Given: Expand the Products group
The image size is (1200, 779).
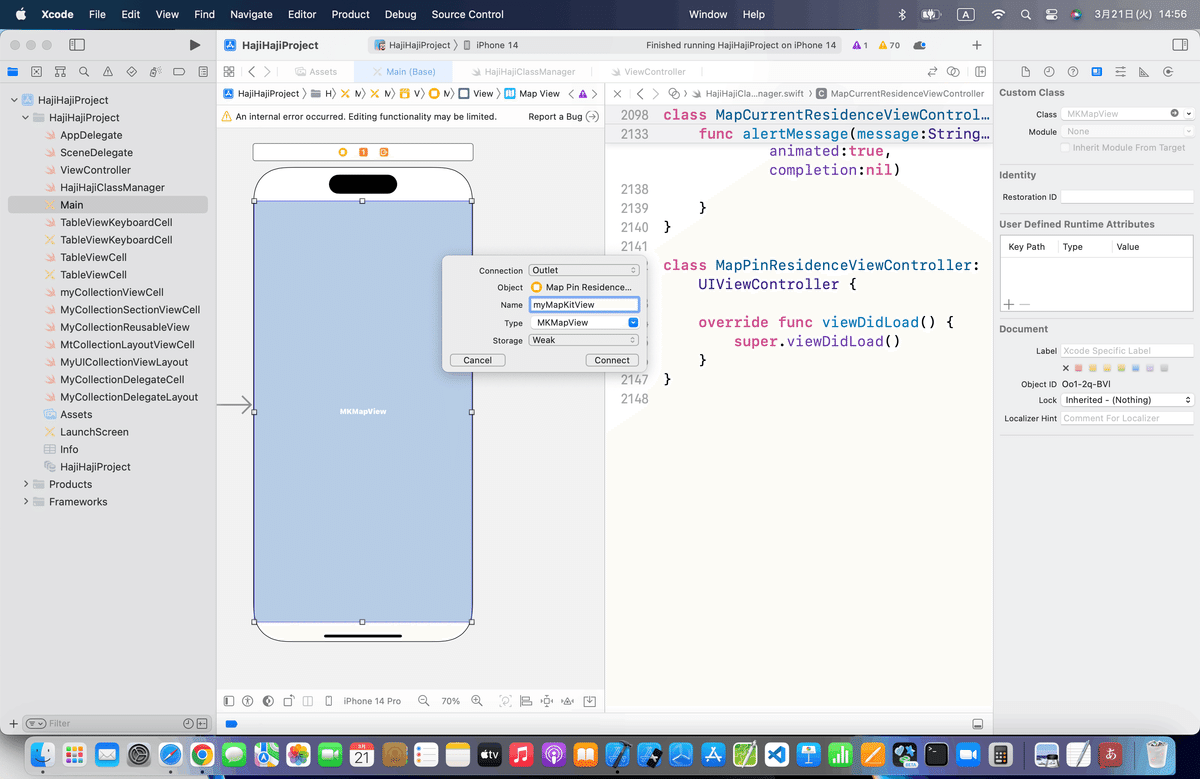Looking at the screenshot, I should 26,484.
